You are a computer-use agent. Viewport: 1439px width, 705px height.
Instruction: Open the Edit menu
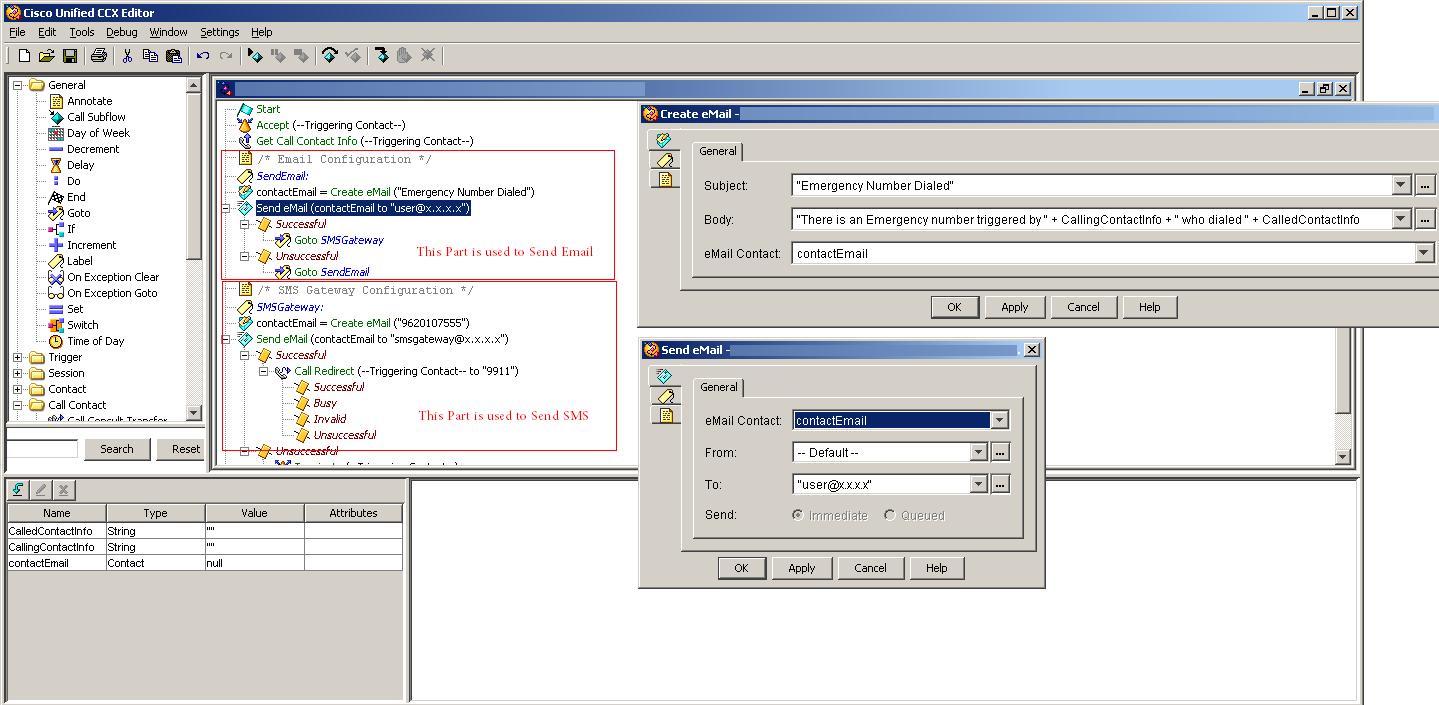(x=47, y=32)
